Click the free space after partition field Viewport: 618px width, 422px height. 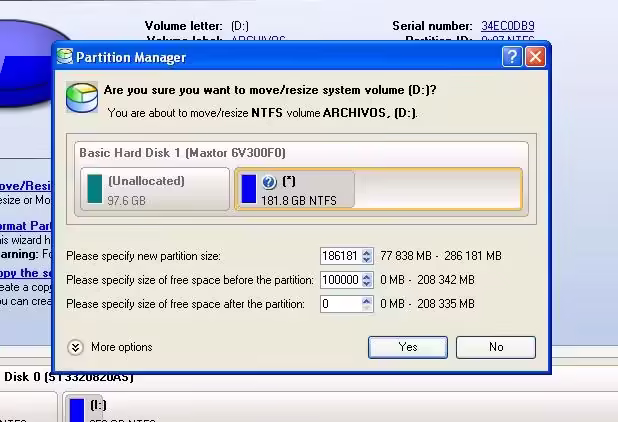pyautogui.click(x=341, y=304)
